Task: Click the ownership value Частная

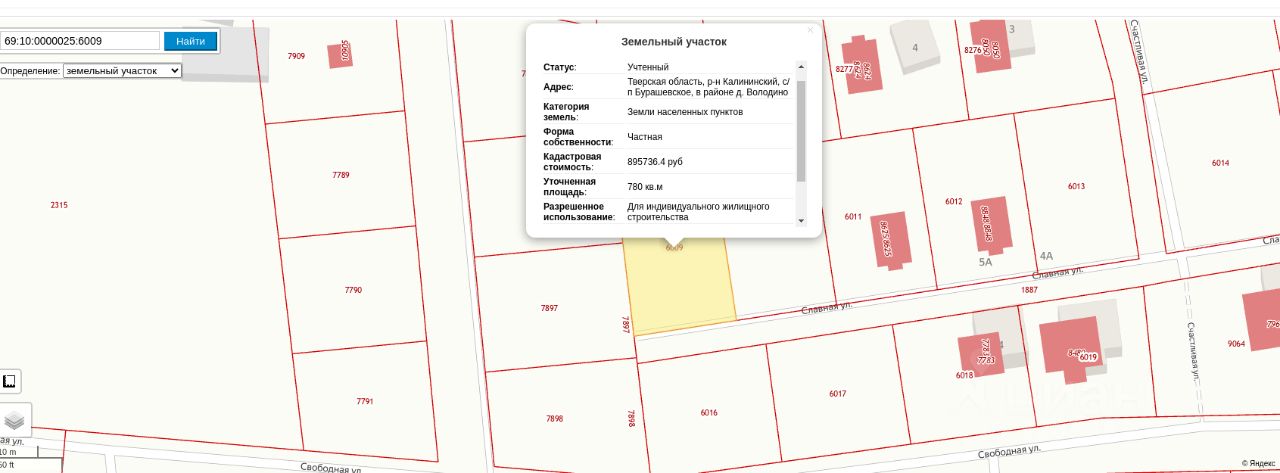Action: tap(645, 137)
